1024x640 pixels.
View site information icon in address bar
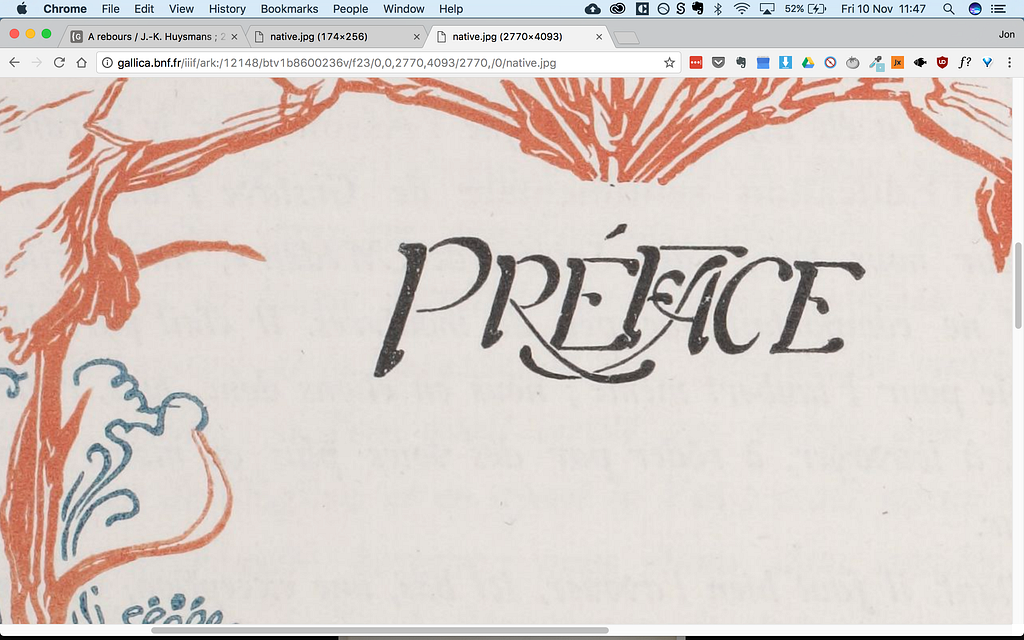(x=108, y=63)
